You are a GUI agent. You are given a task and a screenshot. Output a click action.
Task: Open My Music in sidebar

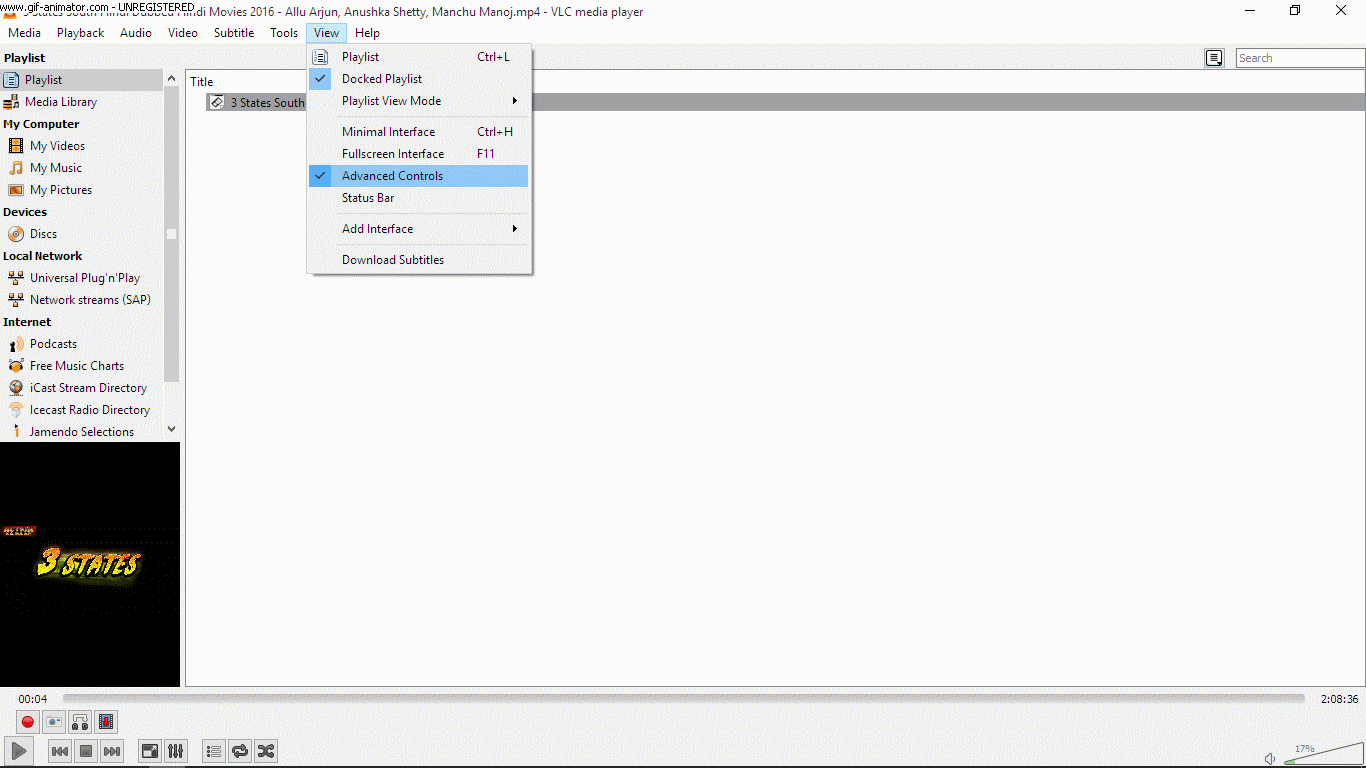82,168
